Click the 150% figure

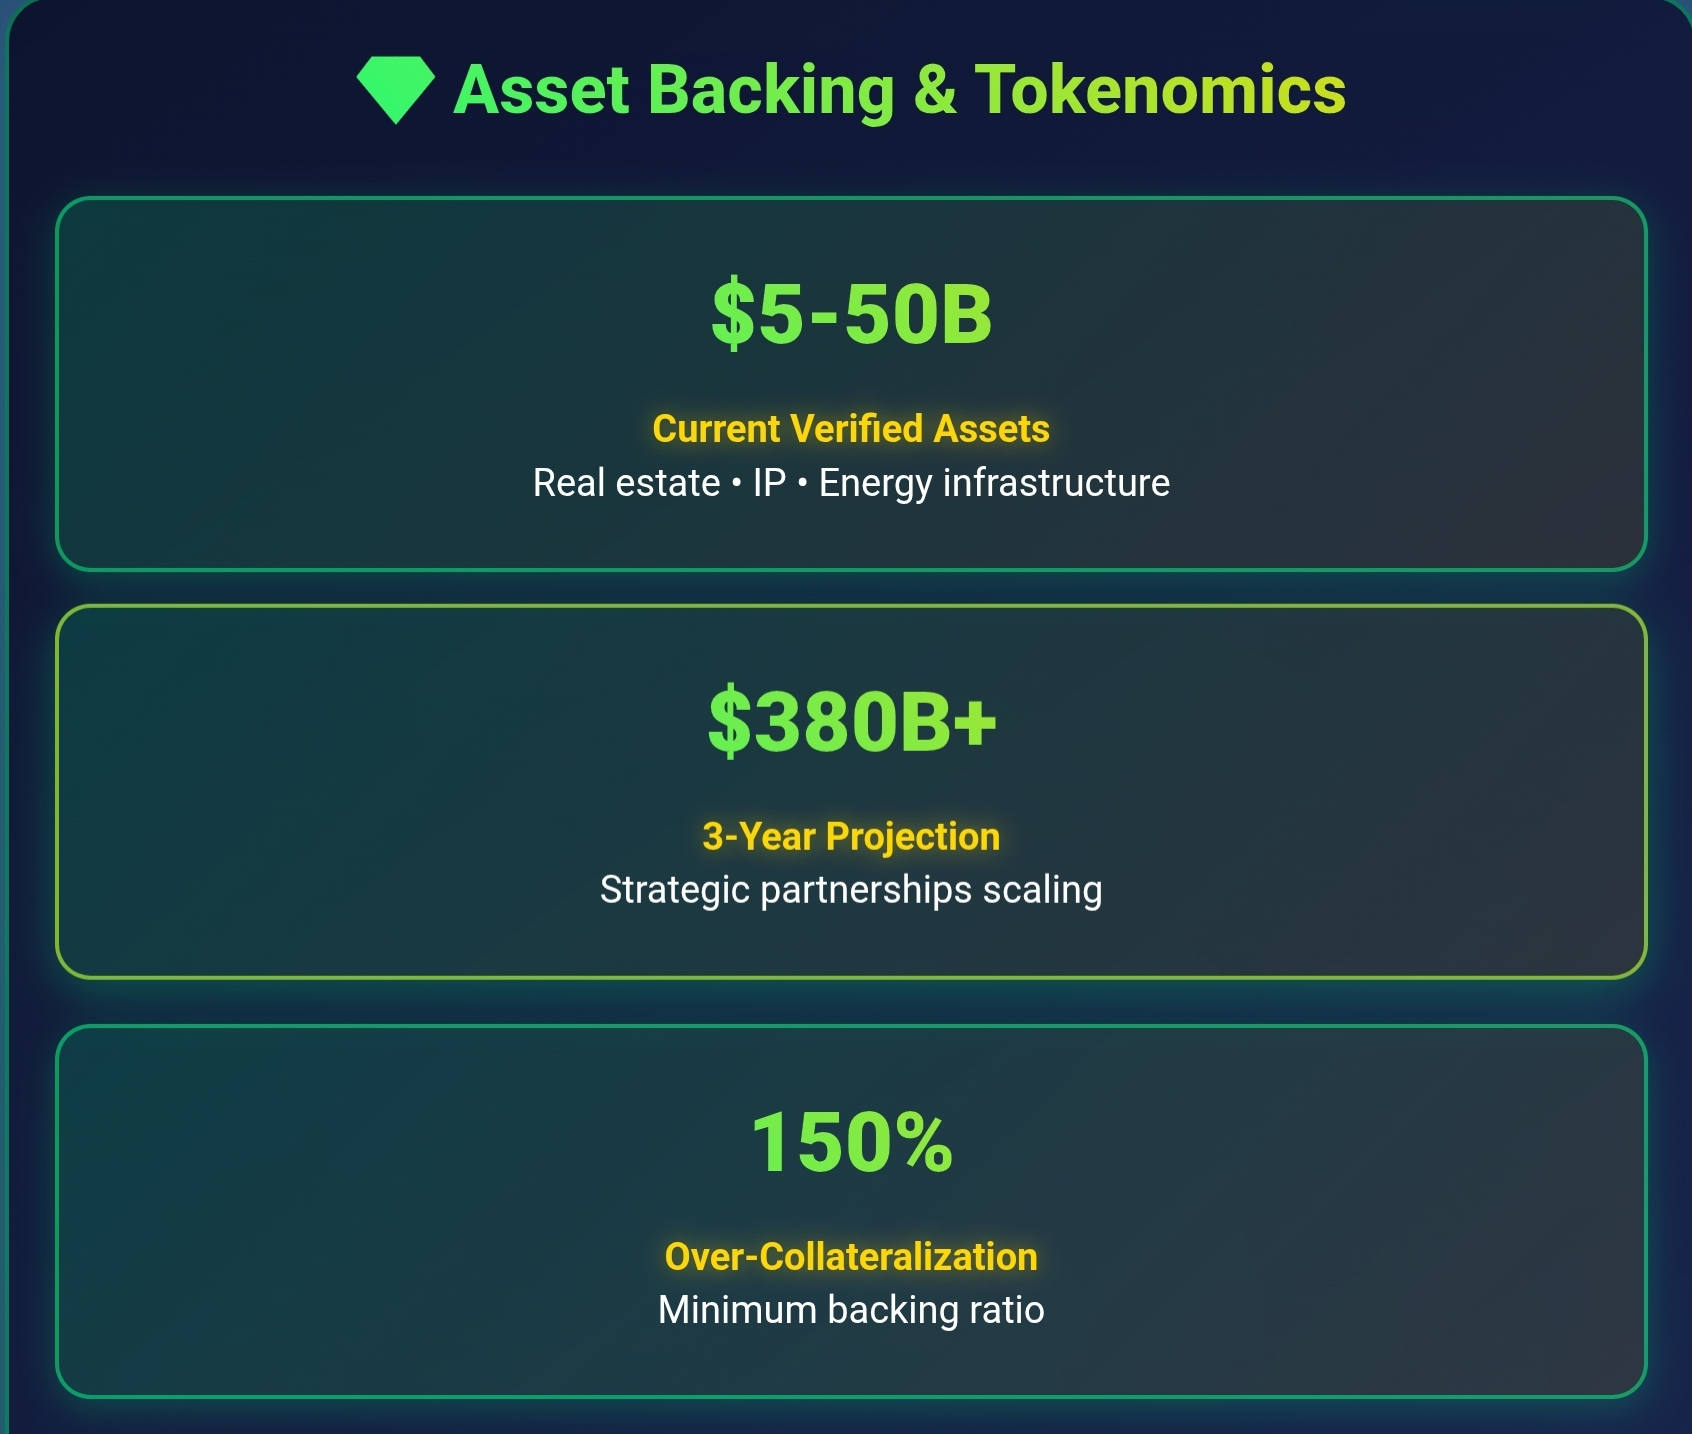(851, 1142)
